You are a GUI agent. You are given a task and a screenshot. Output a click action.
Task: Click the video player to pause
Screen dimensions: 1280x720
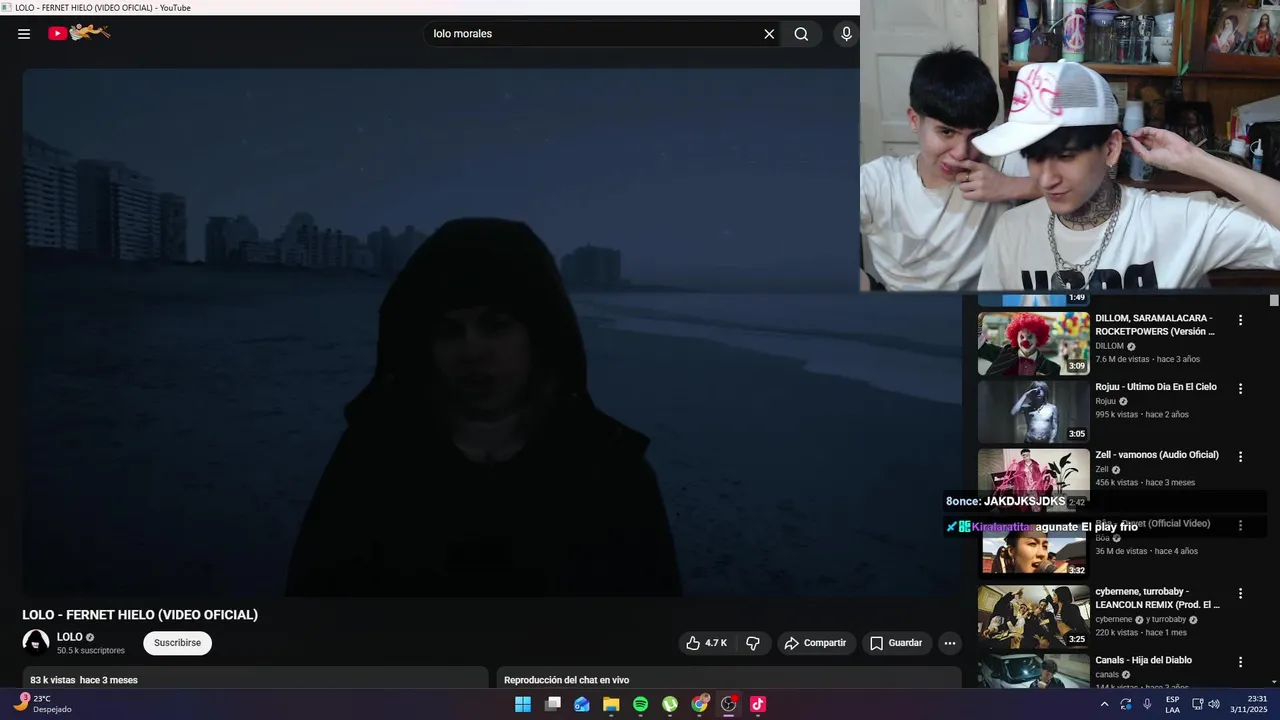coord(491,332)
